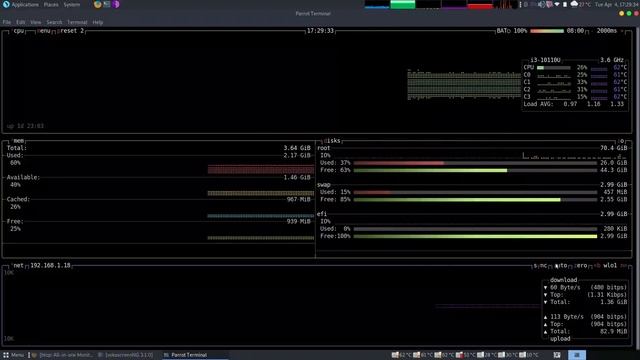Open the View menu of Parrot Terminal

tap(36, 22)
